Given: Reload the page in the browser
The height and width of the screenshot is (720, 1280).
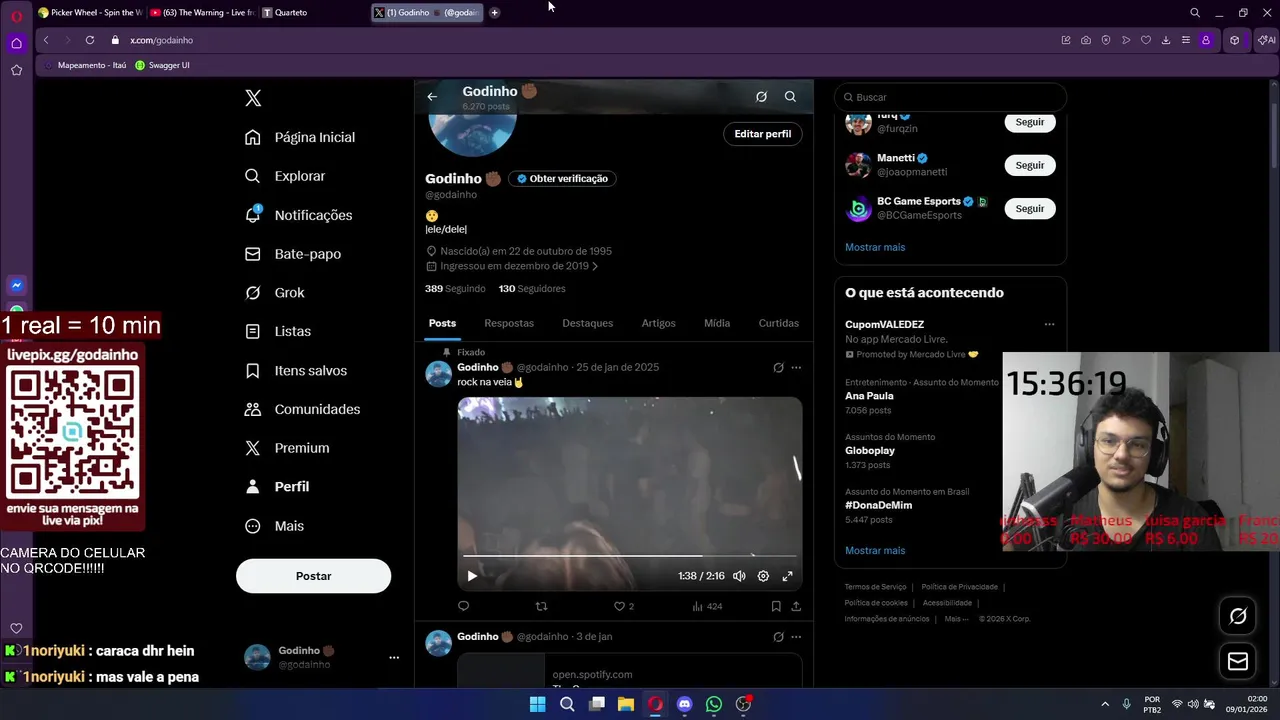Looking at the screenshot, I should tap(90, 40).
